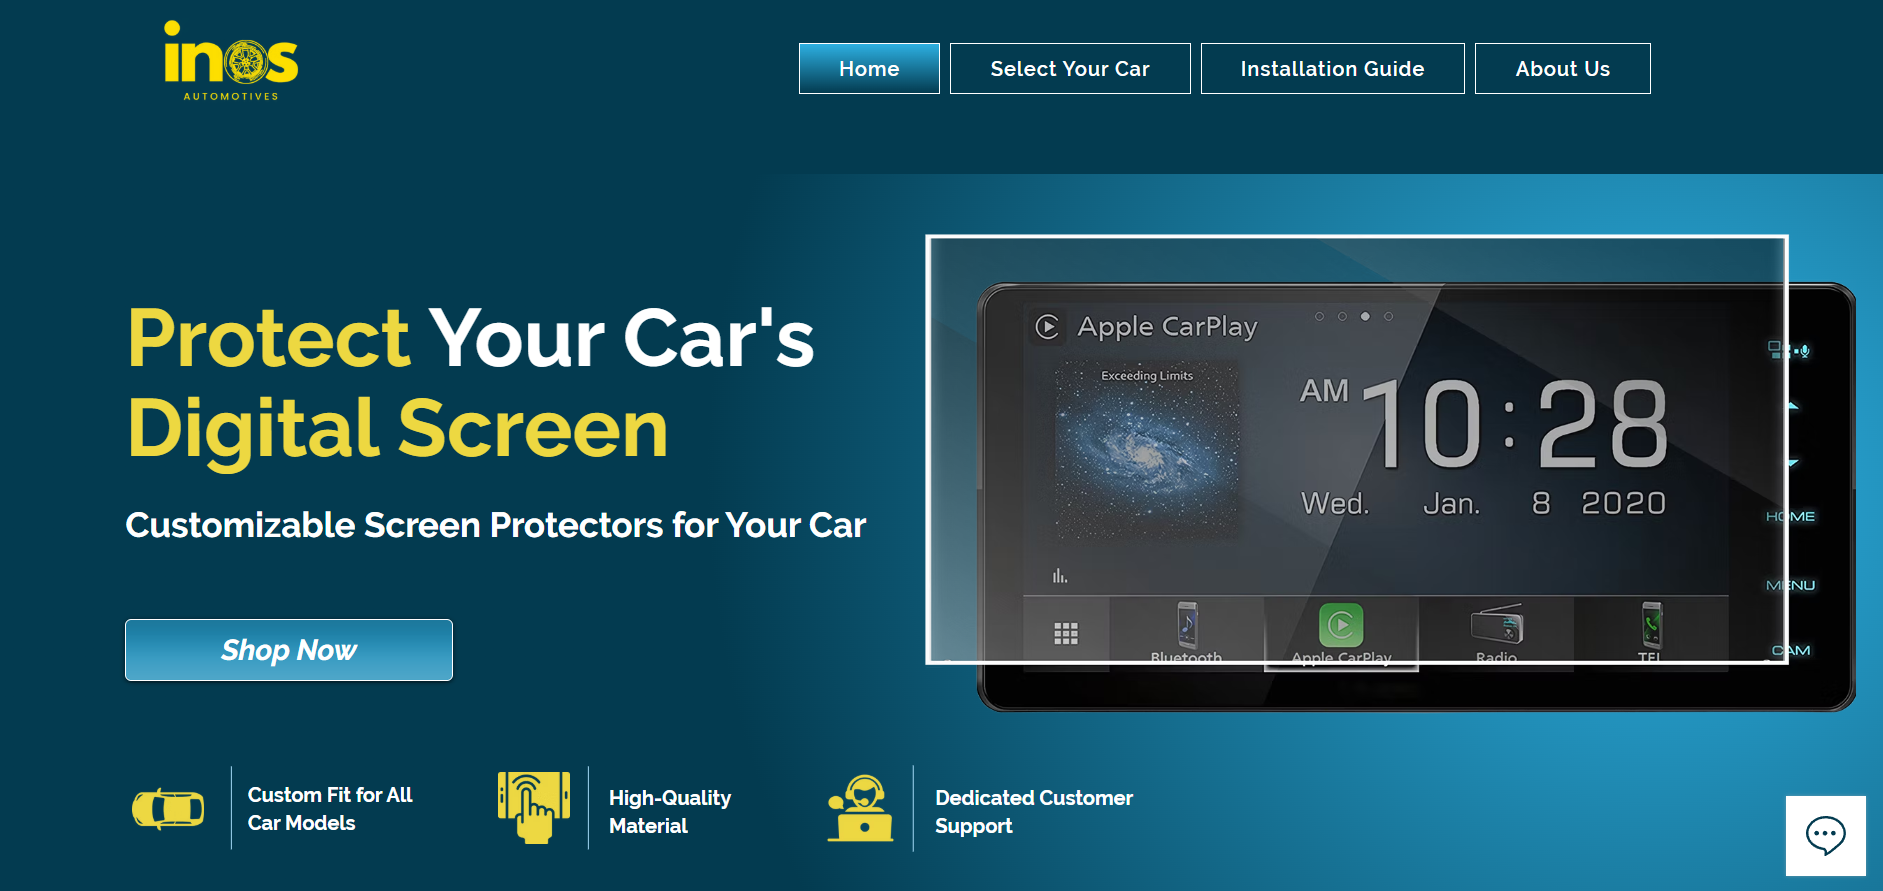Click the equalizer bars icon on car screen
The height and width of the screenshot is (891, 1883).
(x=1060, y=575)
